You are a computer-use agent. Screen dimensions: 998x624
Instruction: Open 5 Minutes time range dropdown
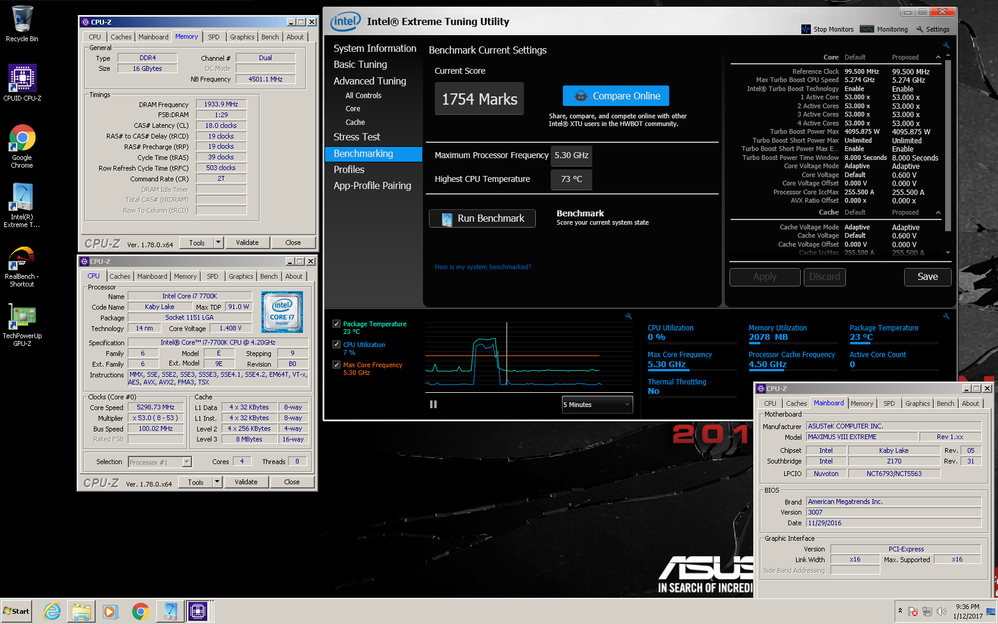point(597,404)
